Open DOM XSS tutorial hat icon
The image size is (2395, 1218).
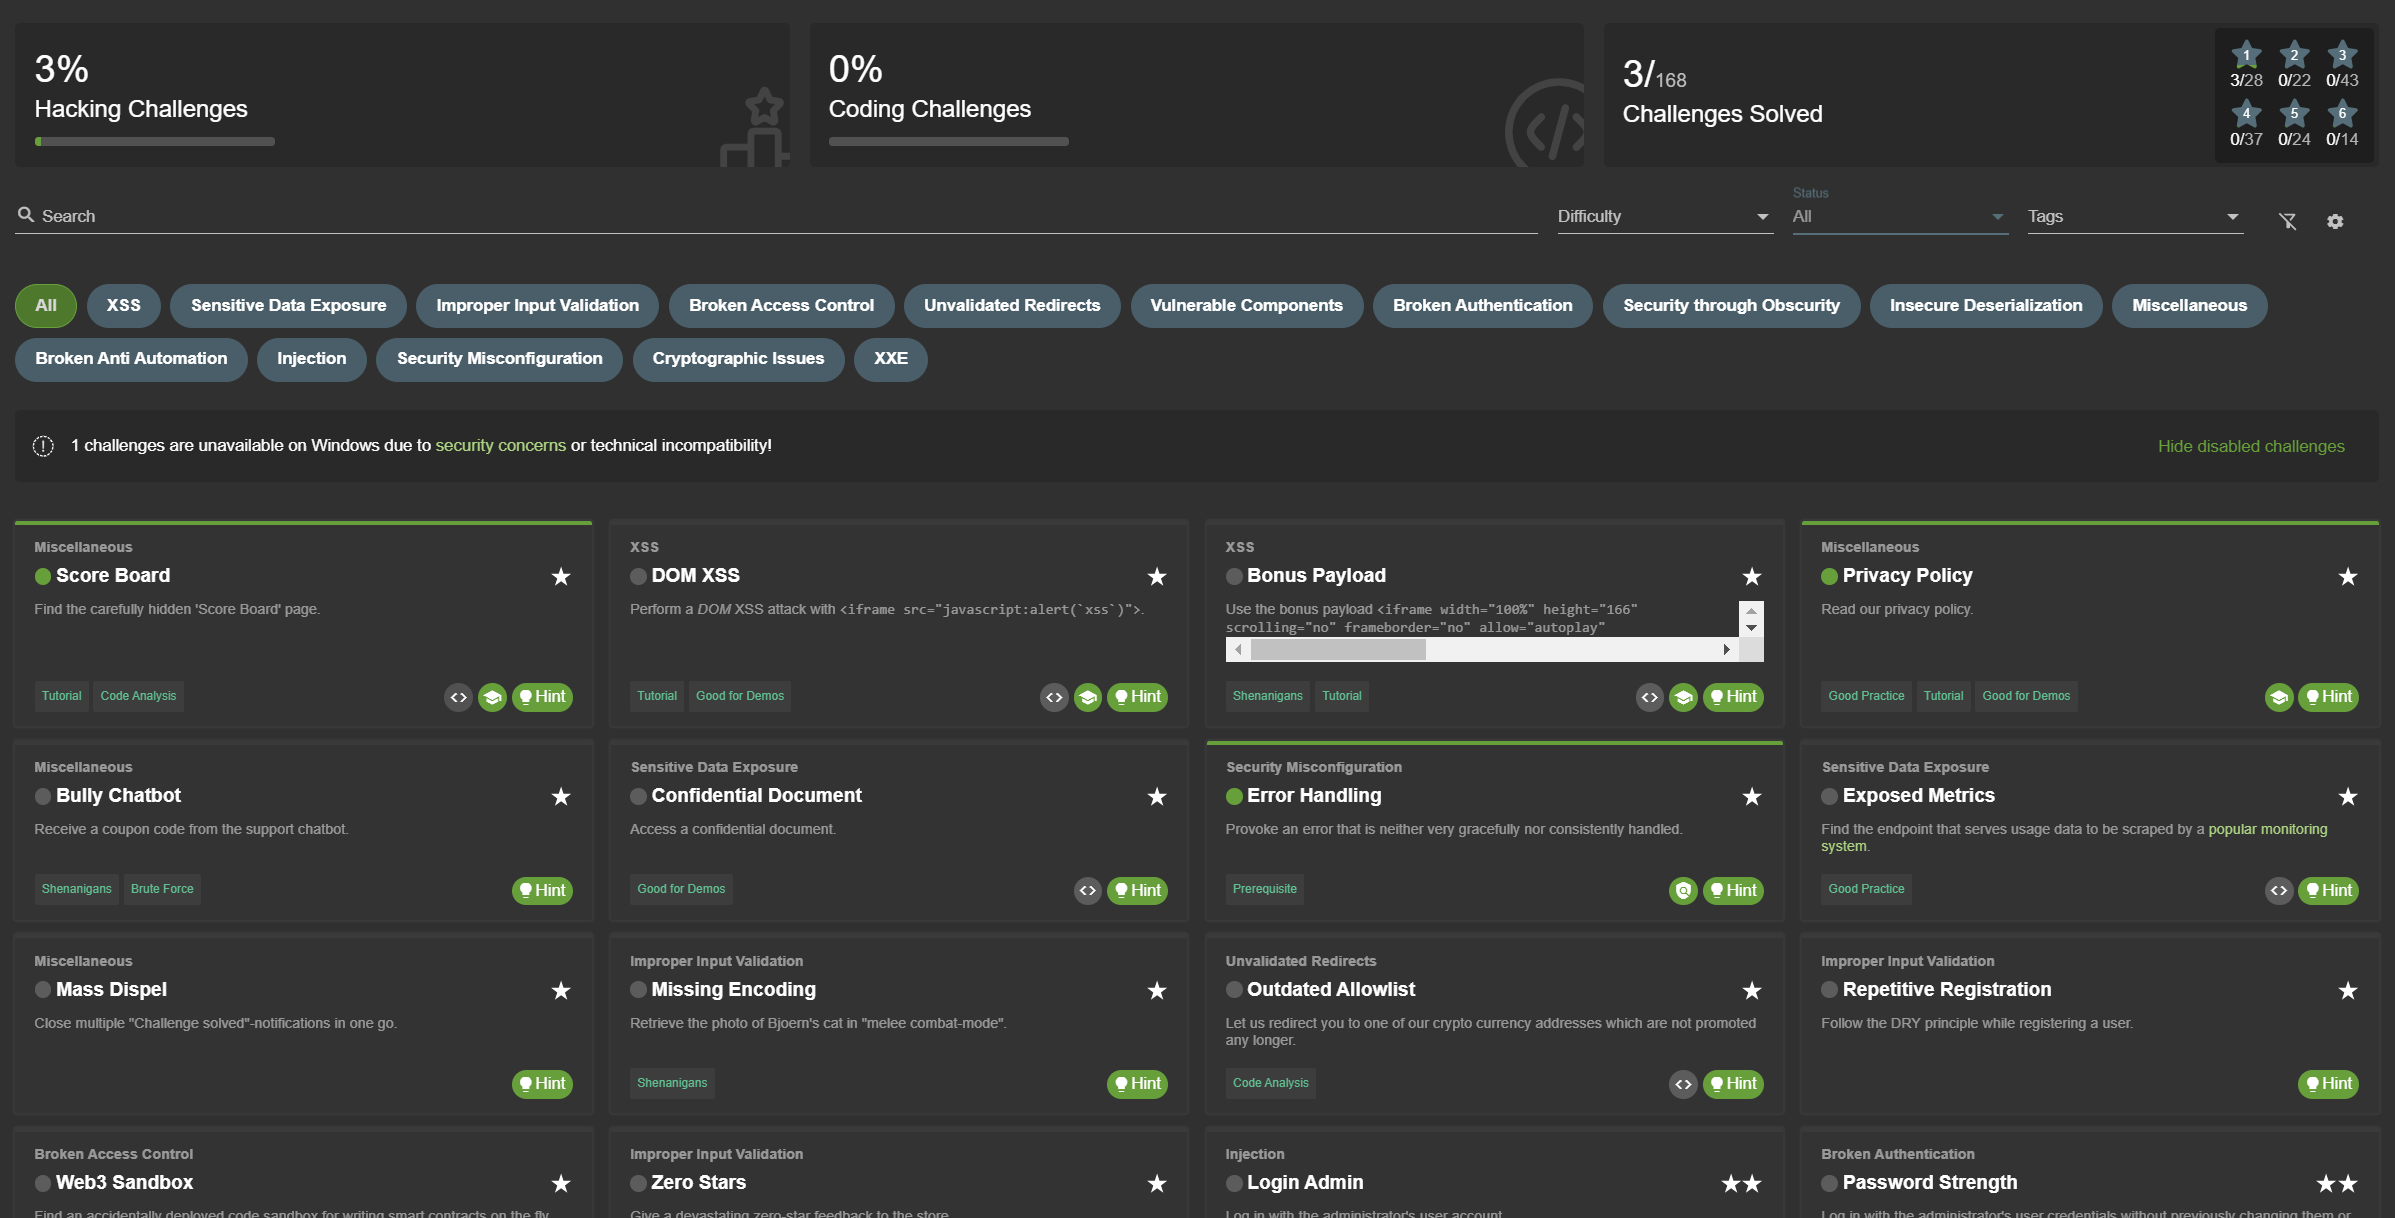pos(1088,697)
